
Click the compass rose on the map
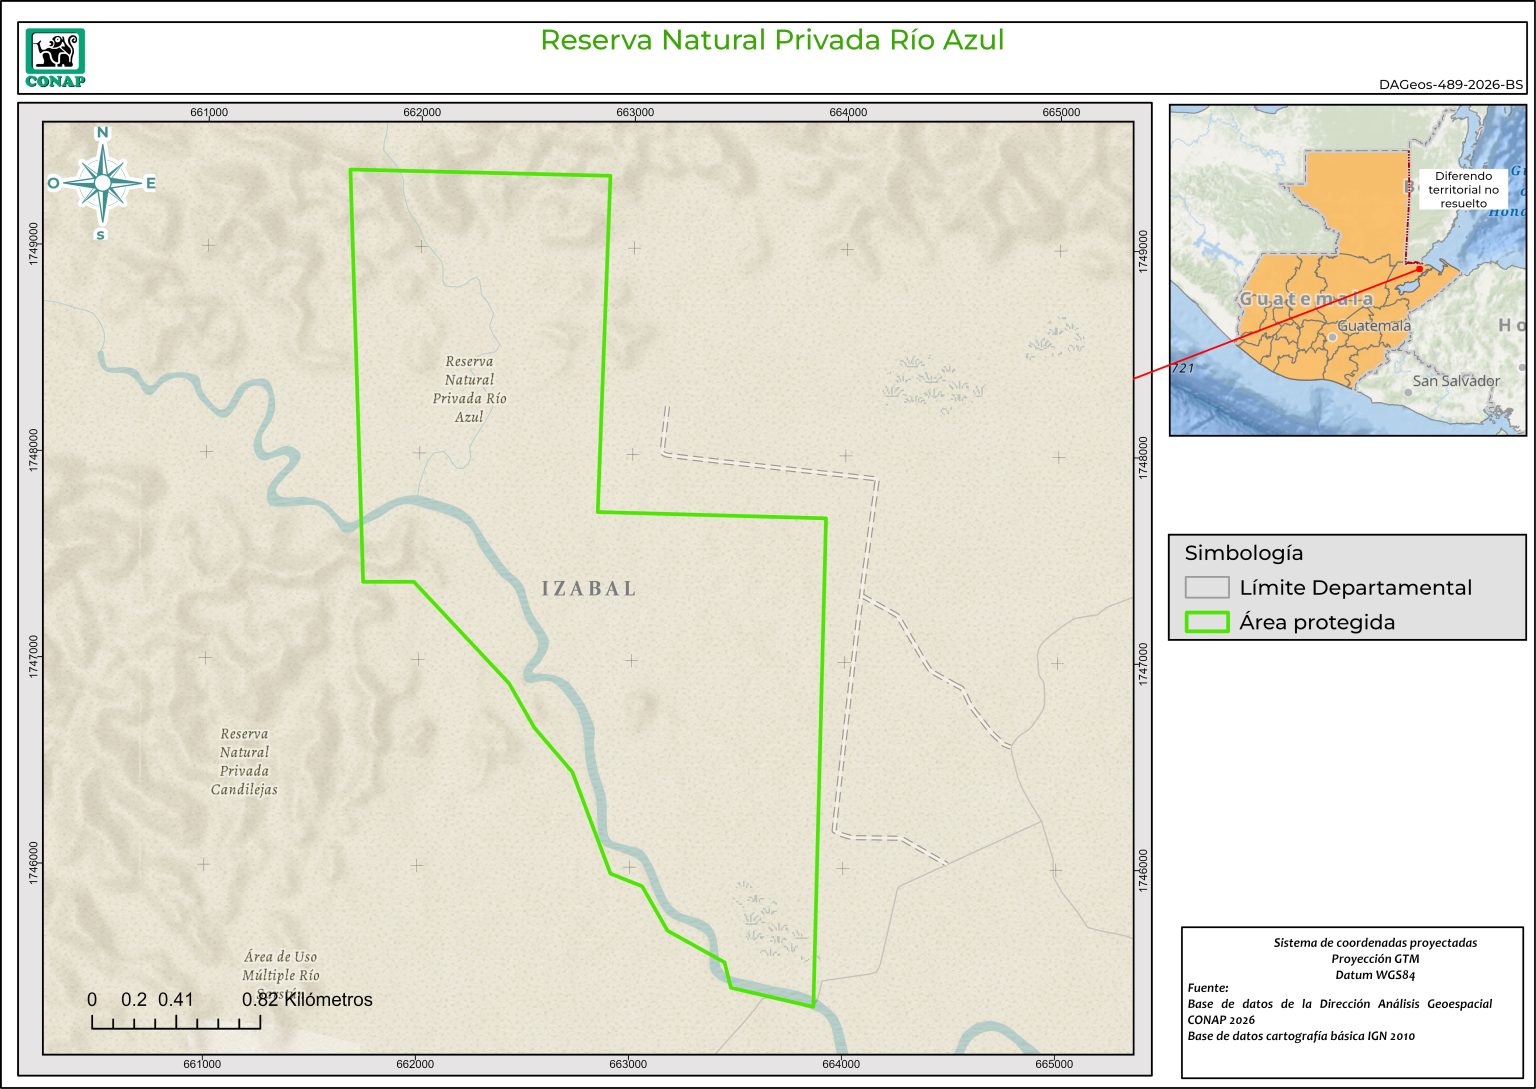[x=102, y=183]
